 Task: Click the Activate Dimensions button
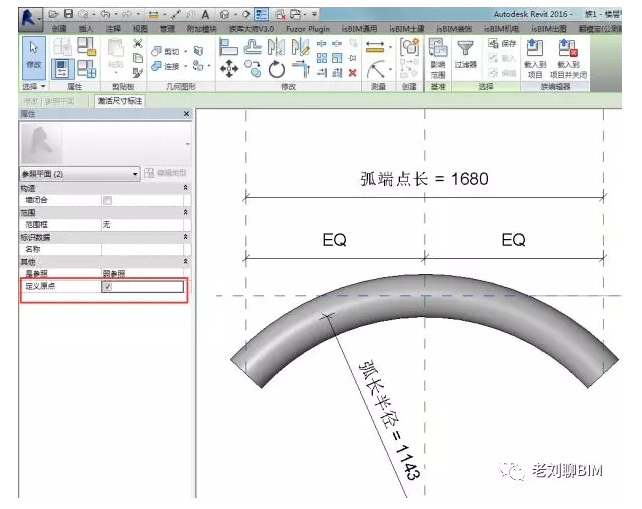(120, 101)
